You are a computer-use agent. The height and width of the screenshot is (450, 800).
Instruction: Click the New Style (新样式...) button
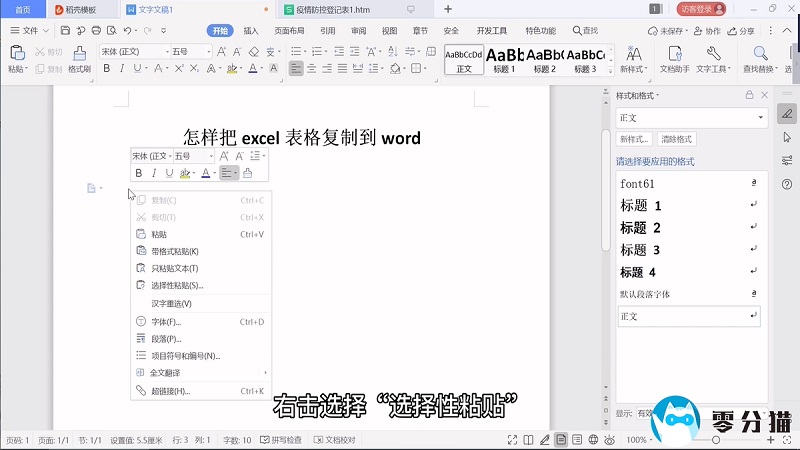tap(635, 139)
